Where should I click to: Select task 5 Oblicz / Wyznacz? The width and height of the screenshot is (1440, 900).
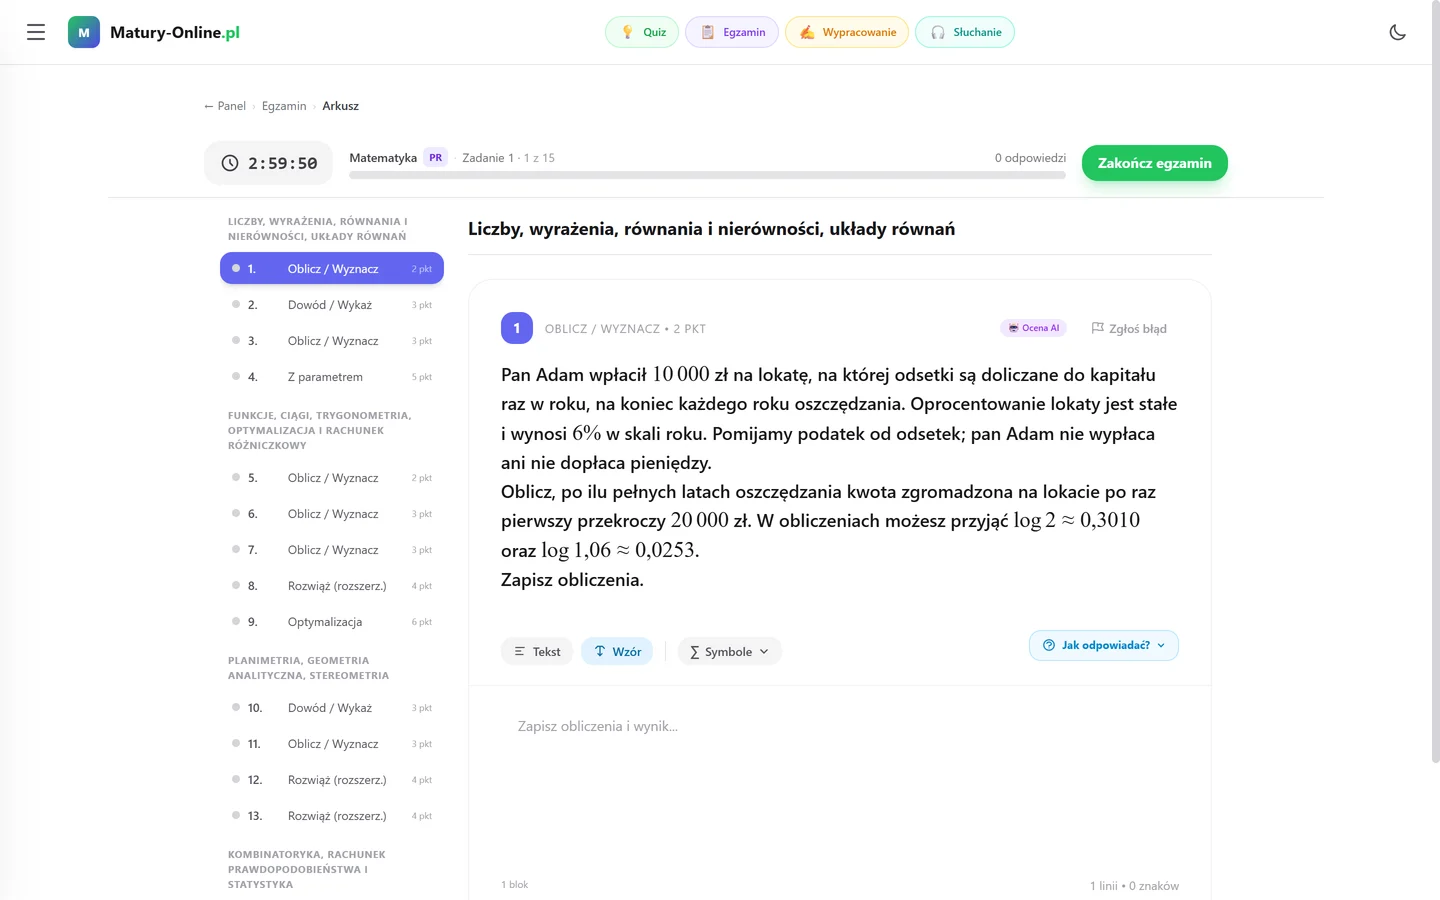click(332, 478)
